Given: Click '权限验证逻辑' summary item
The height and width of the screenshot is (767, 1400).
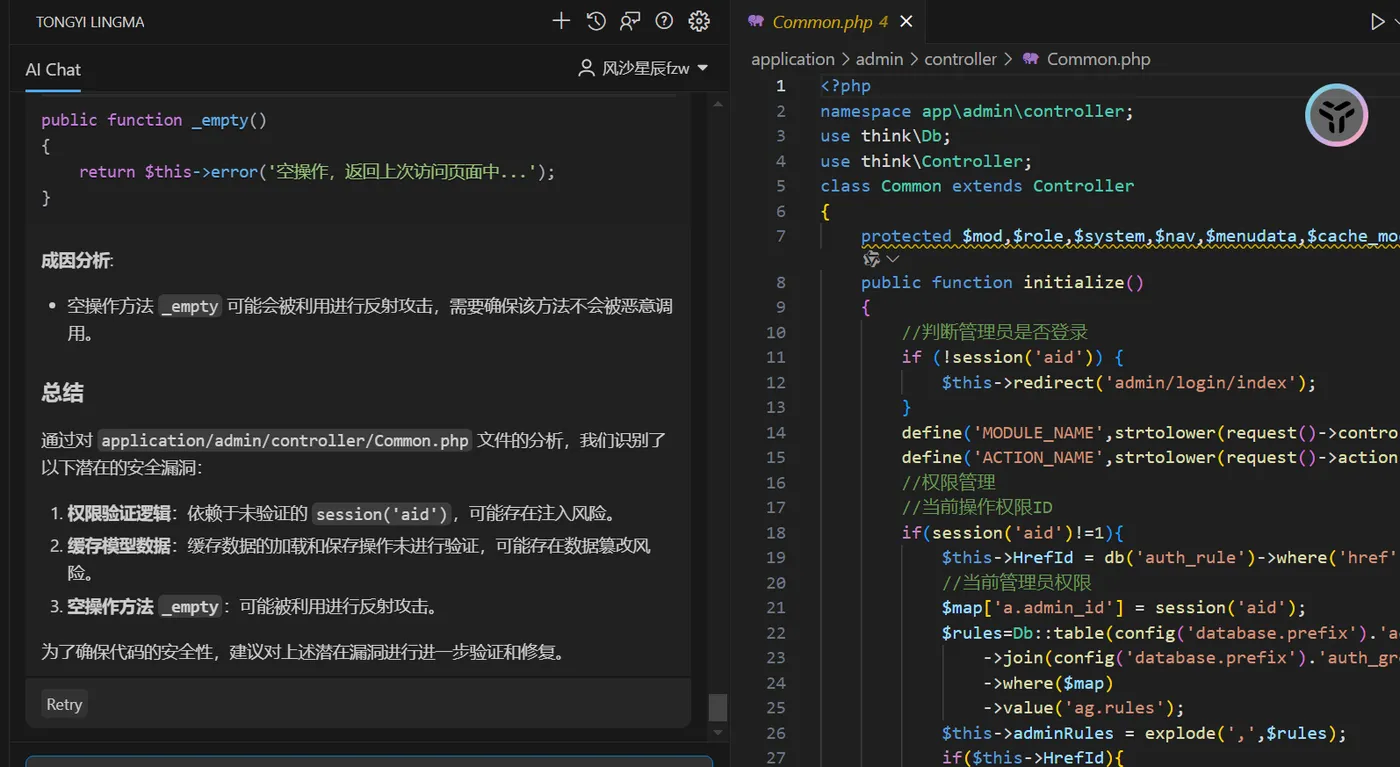Looking at the screenshot, I should point(119,514).
